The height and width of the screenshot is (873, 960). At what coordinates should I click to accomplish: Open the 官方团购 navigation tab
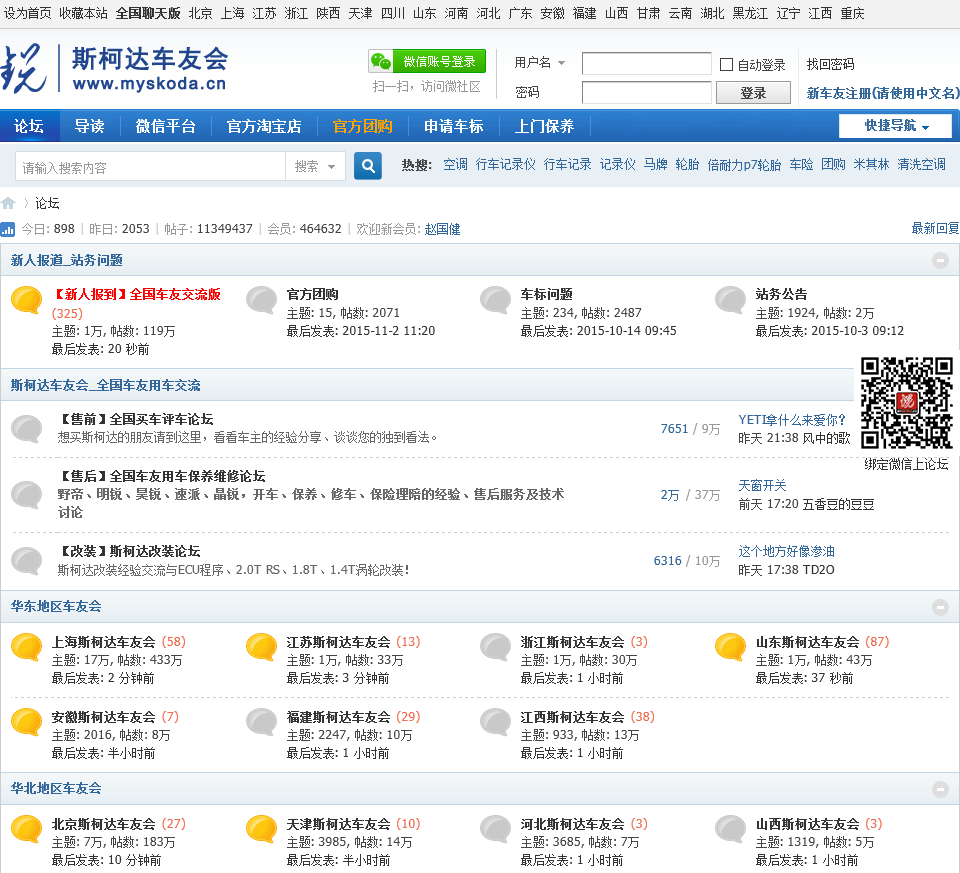(x=362, y=126)
